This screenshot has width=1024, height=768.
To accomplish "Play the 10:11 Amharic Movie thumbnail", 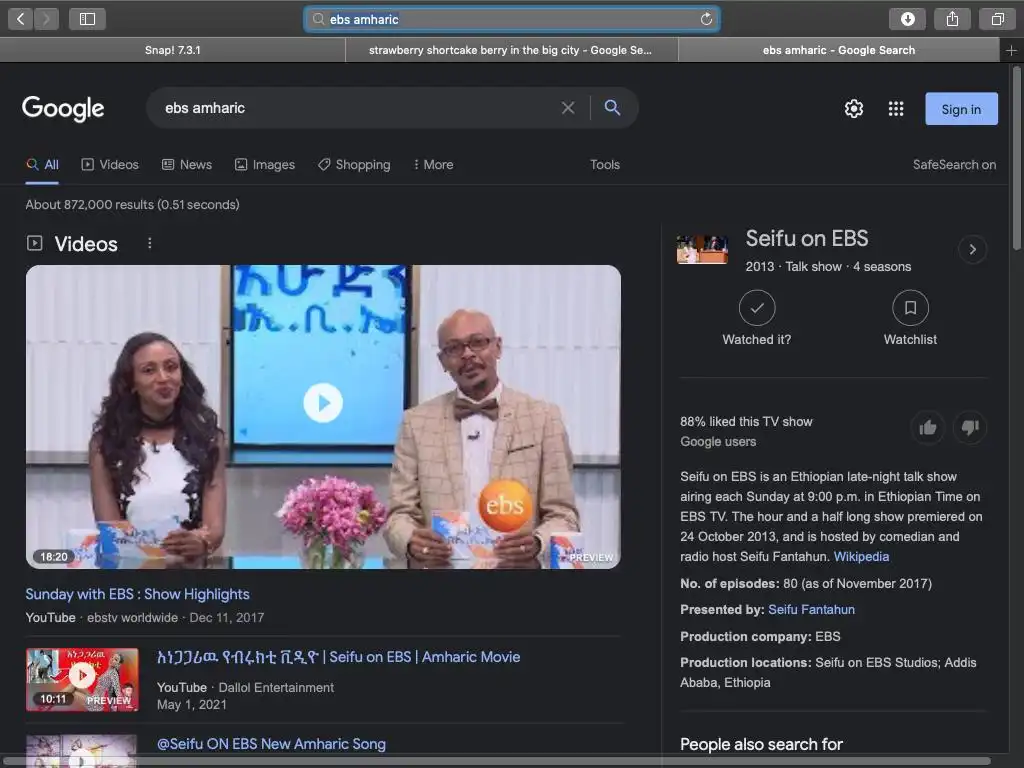I will point(82,679).
